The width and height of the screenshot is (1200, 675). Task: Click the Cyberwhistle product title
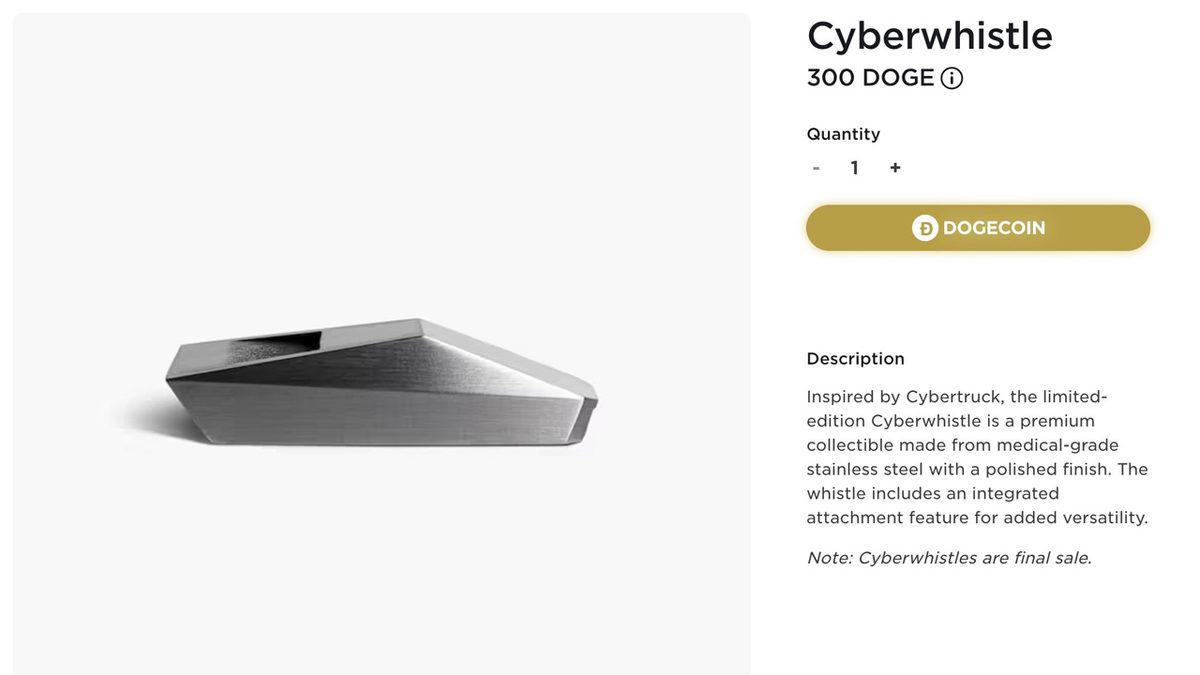coord(930,36)
